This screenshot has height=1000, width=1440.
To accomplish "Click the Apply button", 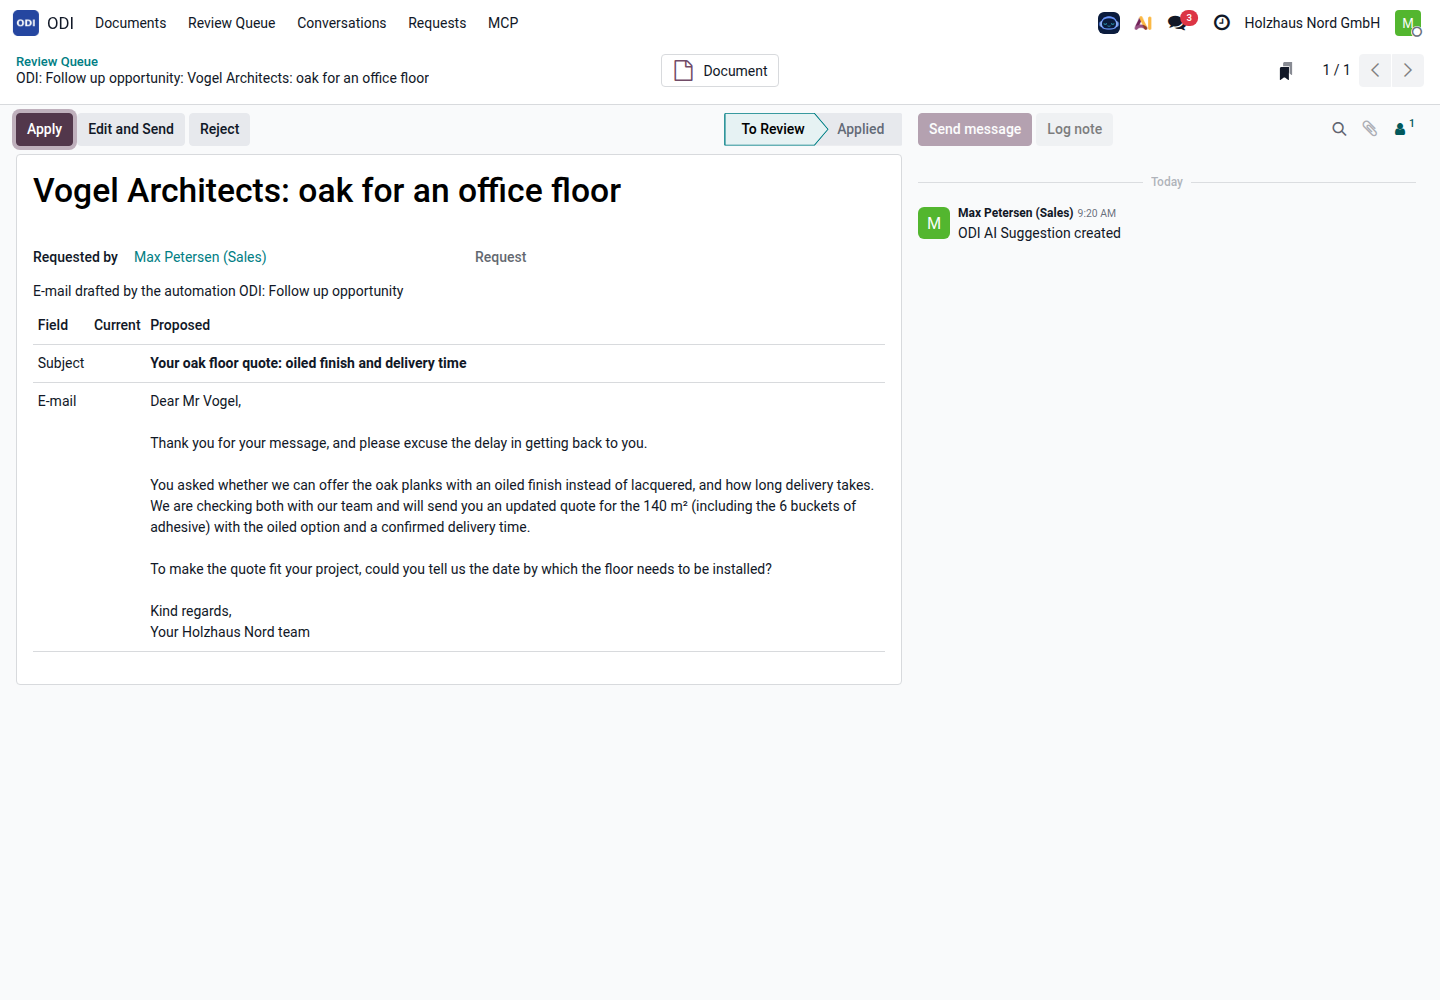I will tap(45, 129).
